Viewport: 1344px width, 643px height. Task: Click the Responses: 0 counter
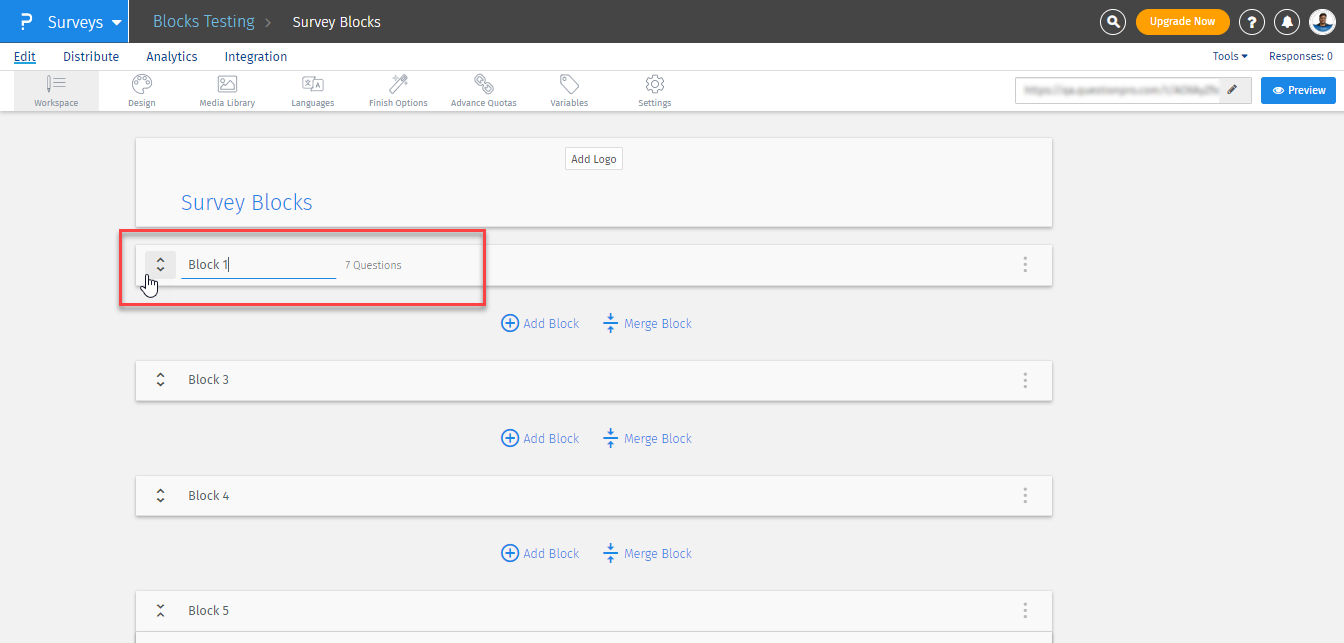click(1300, 57)
